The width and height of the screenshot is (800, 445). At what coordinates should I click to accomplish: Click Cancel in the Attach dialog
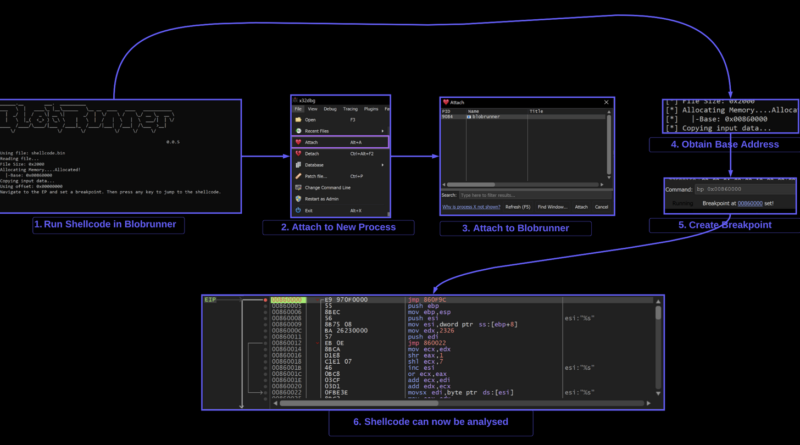coord(602,207)
